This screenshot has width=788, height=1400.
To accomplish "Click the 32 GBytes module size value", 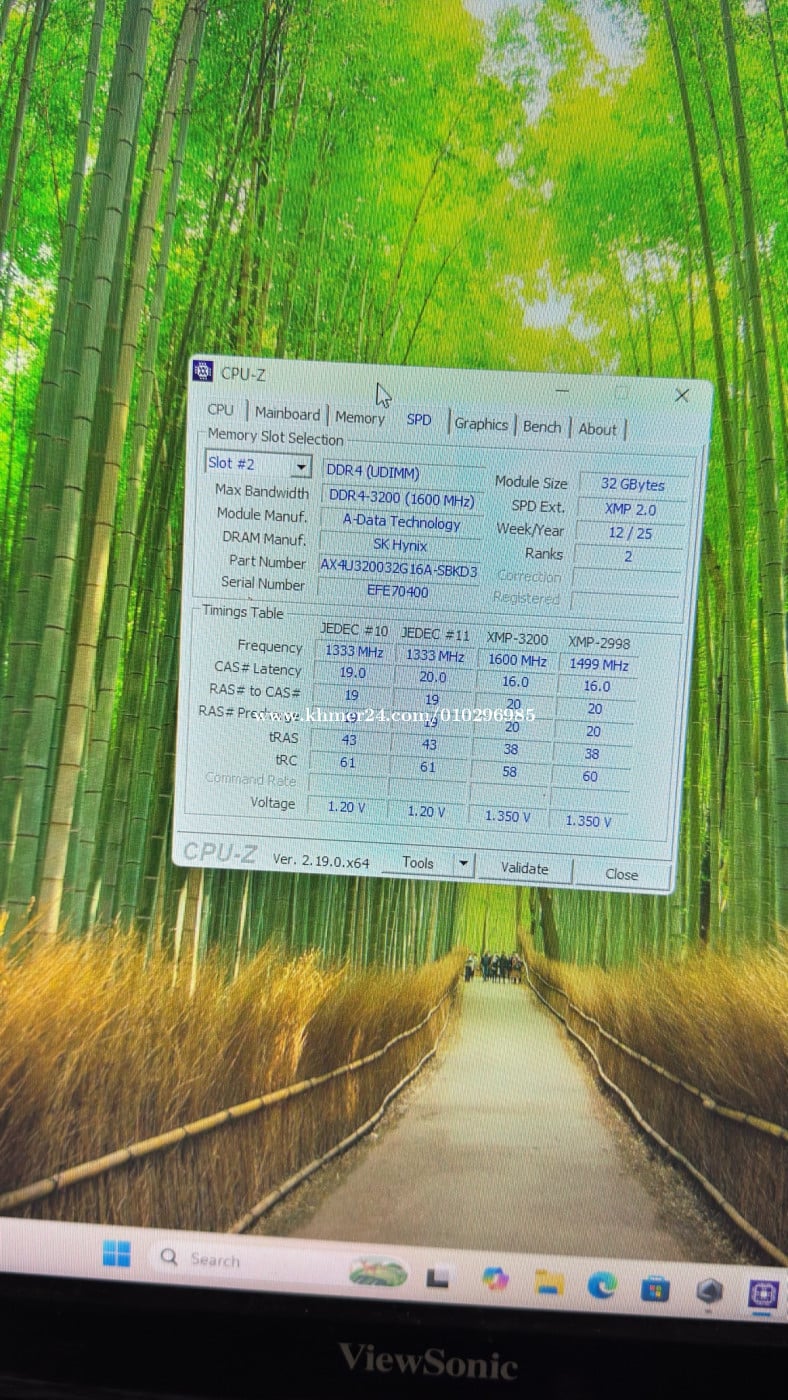I will point(633,484).
